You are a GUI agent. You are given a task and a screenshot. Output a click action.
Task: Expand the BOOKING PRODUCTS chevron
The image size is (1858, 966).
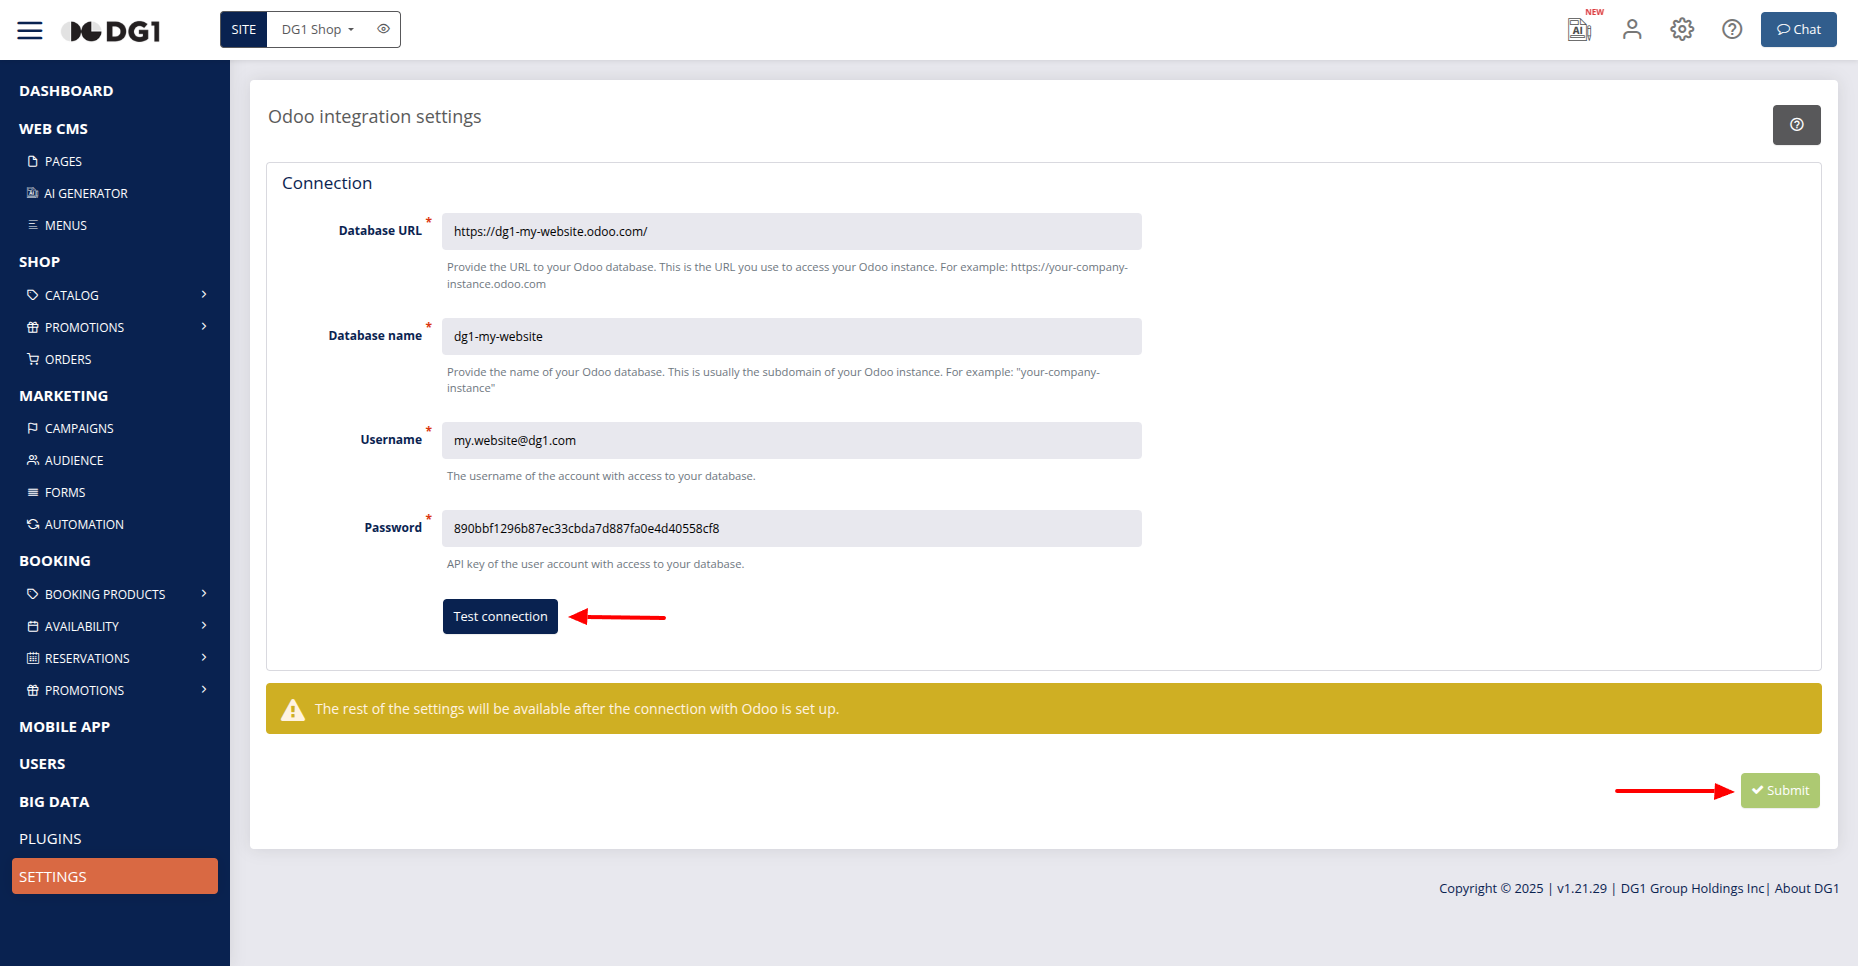[x=204, y=593]
